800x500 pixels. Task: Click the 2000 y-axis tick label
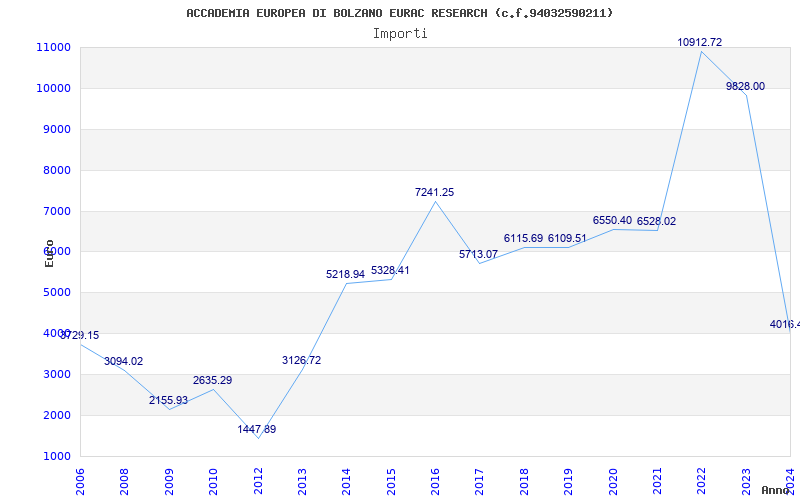(56, 415)
